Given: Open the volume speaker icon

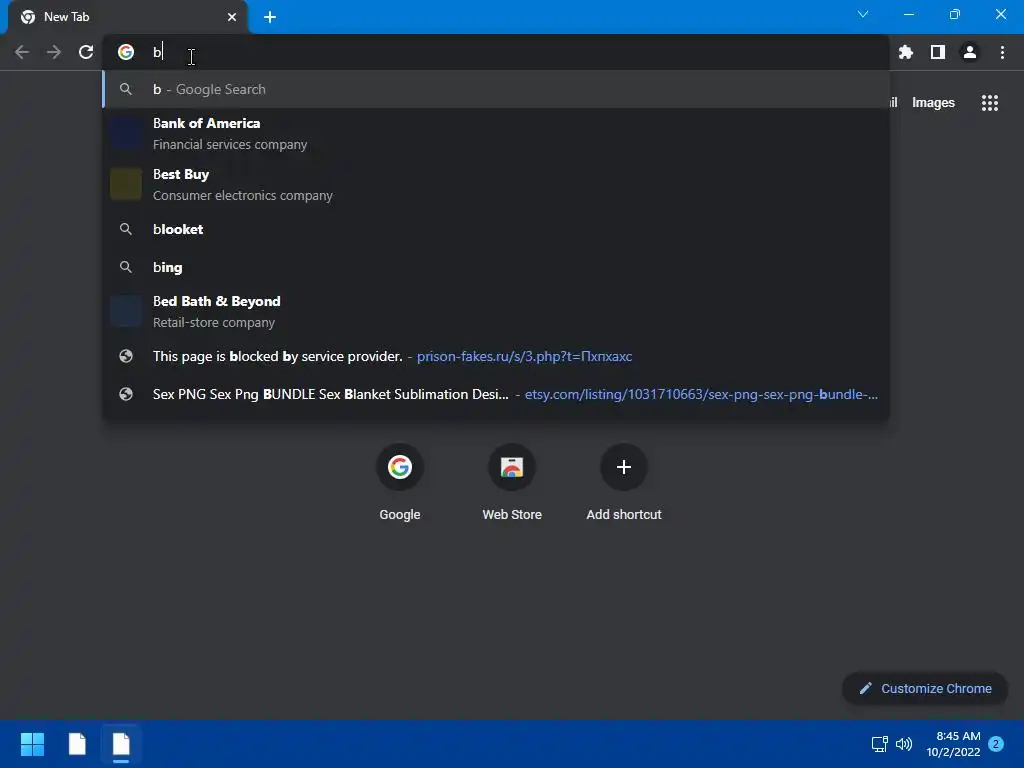Looking at the screenshot, I should point(904,744).
